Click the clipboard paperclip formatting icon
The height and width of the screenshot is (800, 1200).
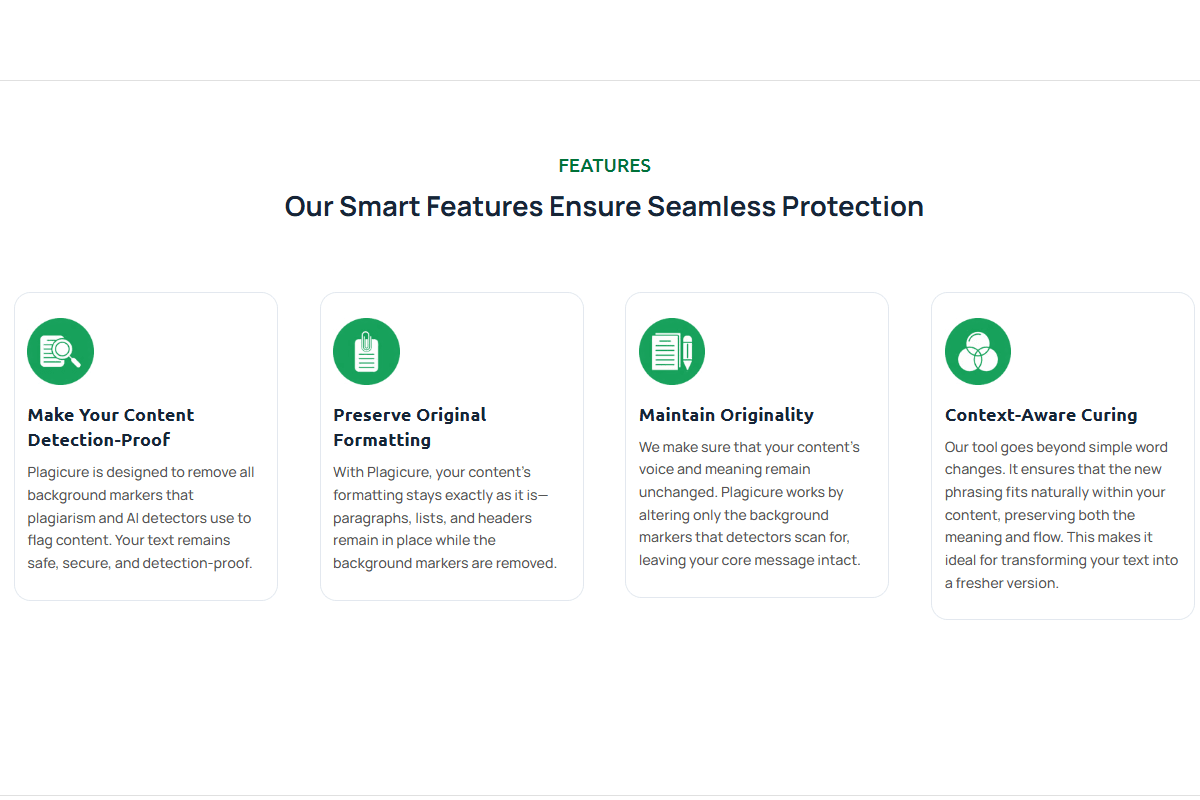[366, 351]
